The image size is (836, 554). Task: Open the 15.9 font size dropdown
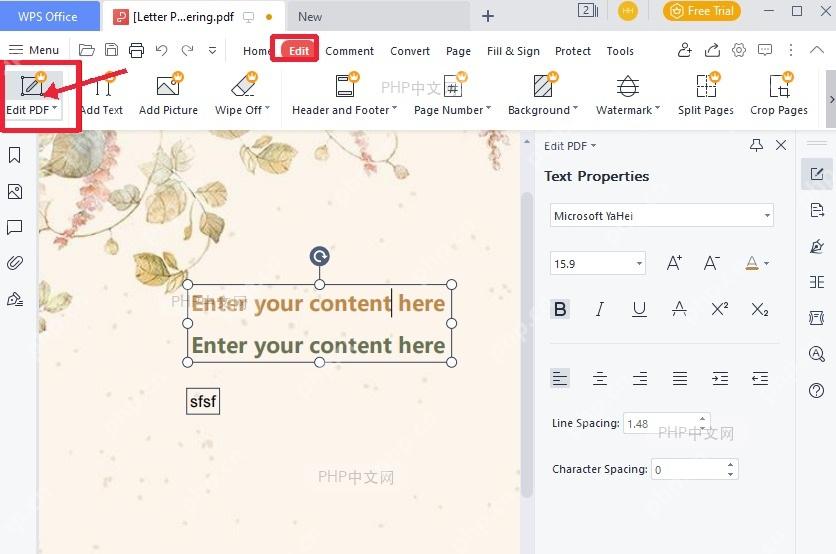(598, 263)
